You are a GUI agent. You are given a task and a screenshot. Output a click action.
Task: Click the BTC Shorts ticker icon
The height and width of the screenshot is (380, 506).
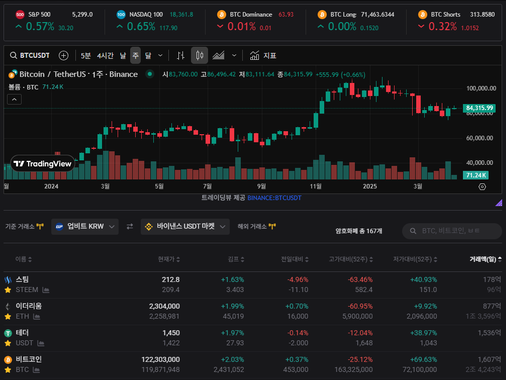coord(423,14)
